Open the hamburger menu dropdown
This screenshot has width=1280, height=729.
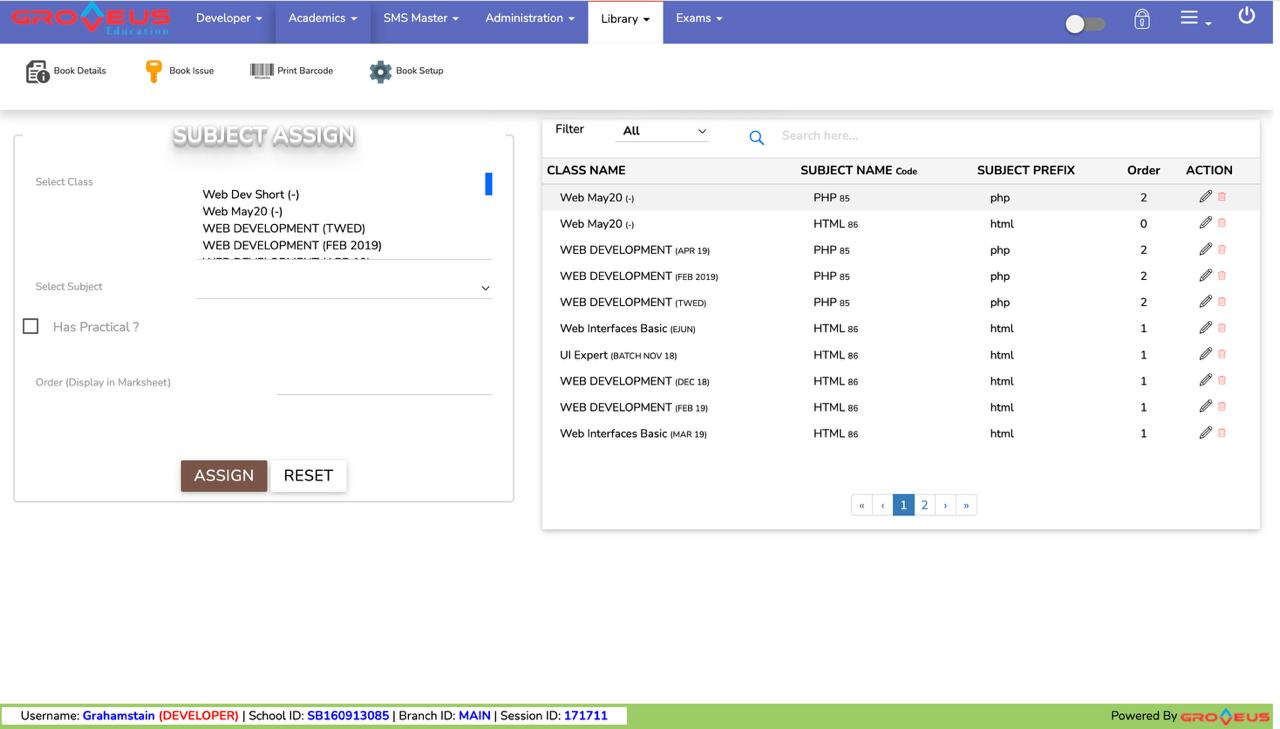pyautogui.click(x=1195, y=19)
